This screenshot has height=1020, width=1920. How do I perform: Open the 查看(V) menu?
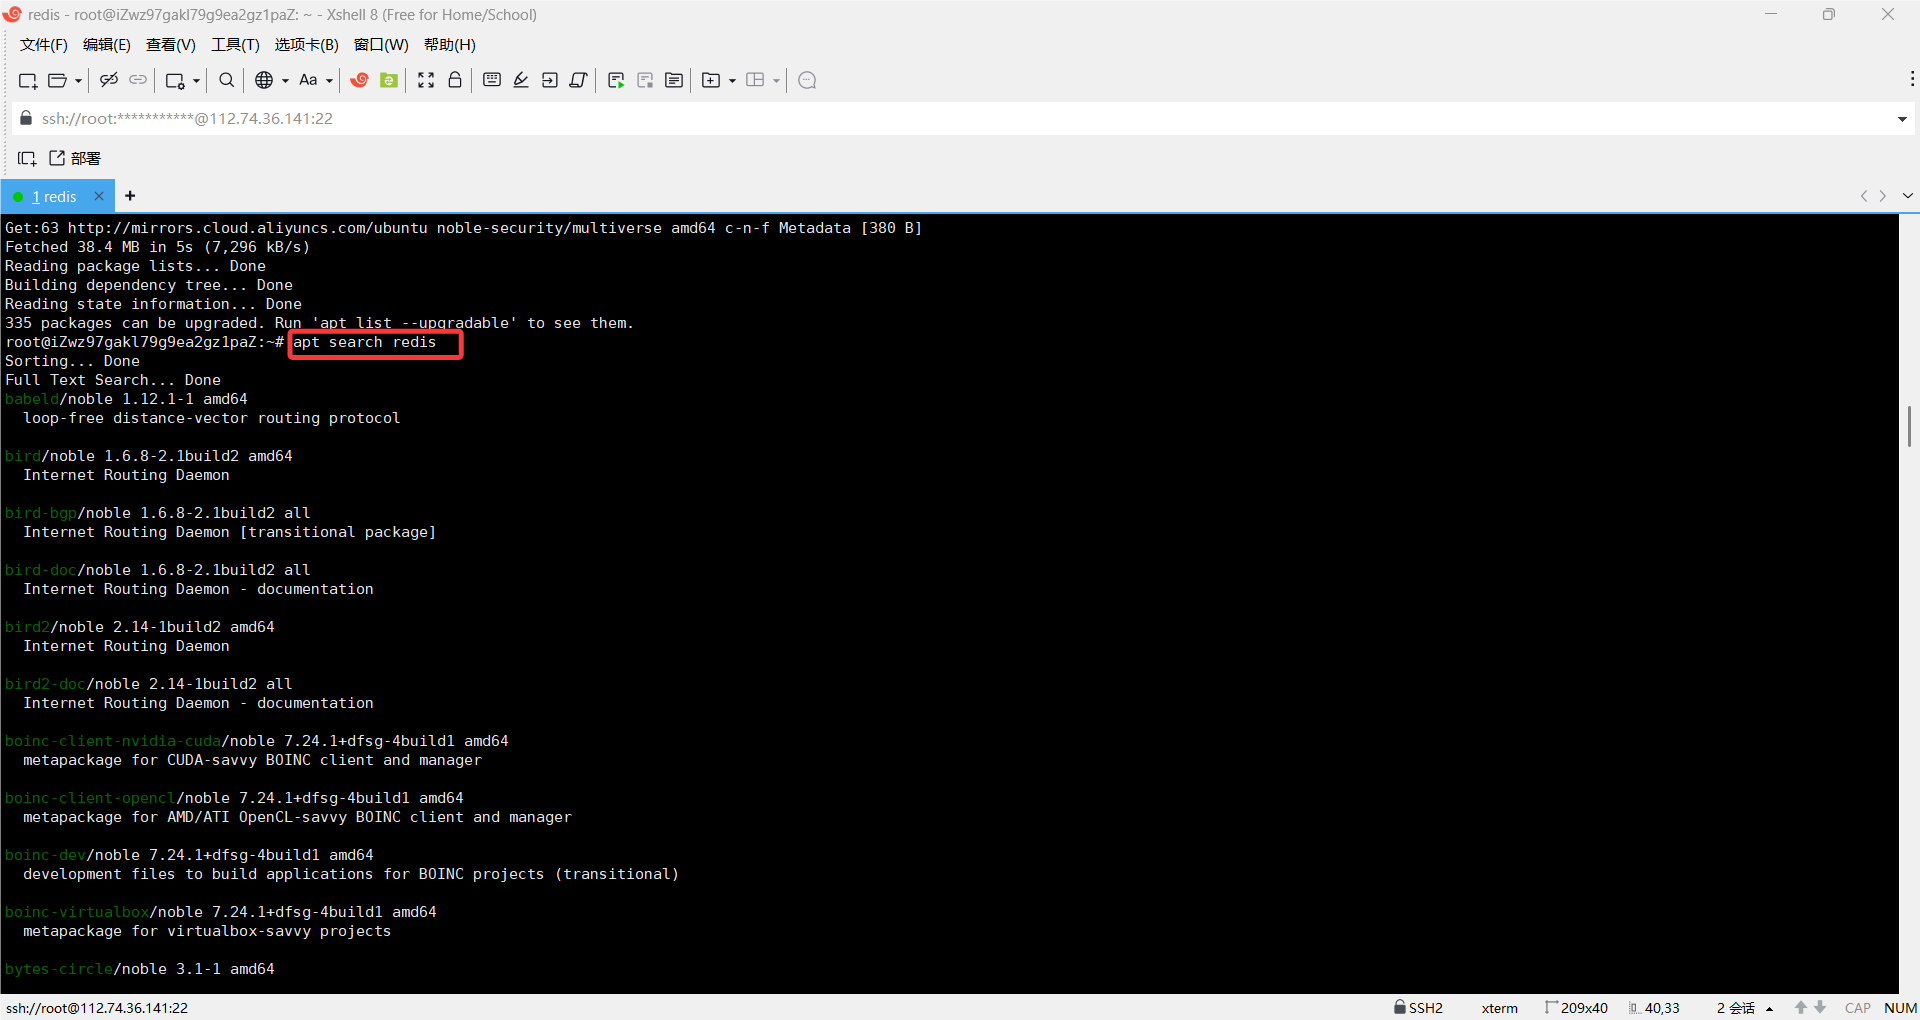pos(170,45)
